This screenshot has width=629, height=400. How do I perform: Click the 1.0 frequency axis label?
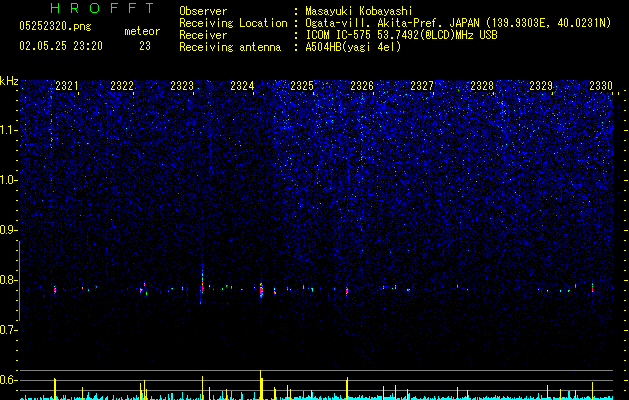[9, 180]
